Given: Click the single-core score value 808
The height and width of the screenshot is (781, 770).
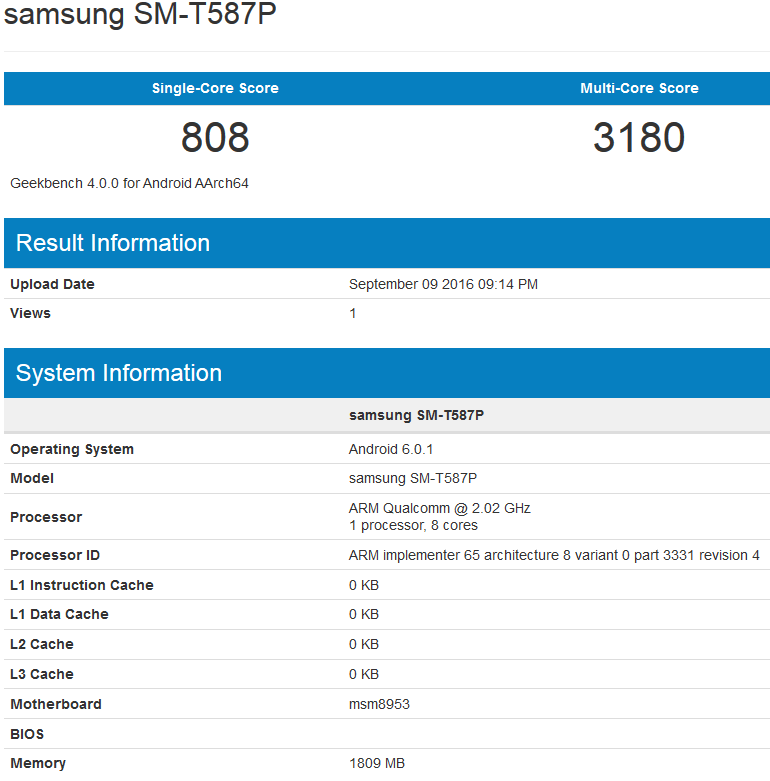Looking at the screenshot, I should point(215,137).
